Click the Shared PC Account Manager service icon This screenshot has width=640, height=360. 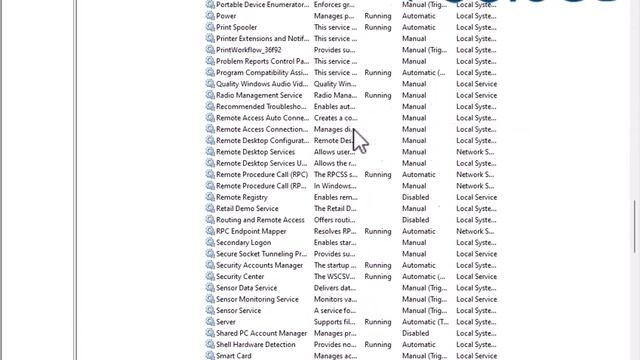click(x=210, y=333)
